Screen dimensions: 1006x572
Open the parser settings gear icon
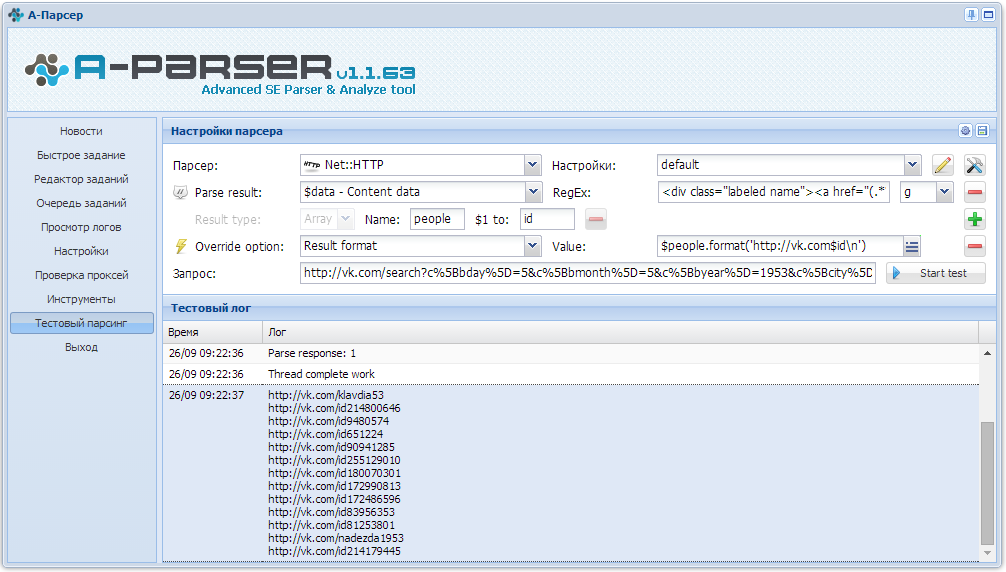pyautogui.click(x=965, y=131)
